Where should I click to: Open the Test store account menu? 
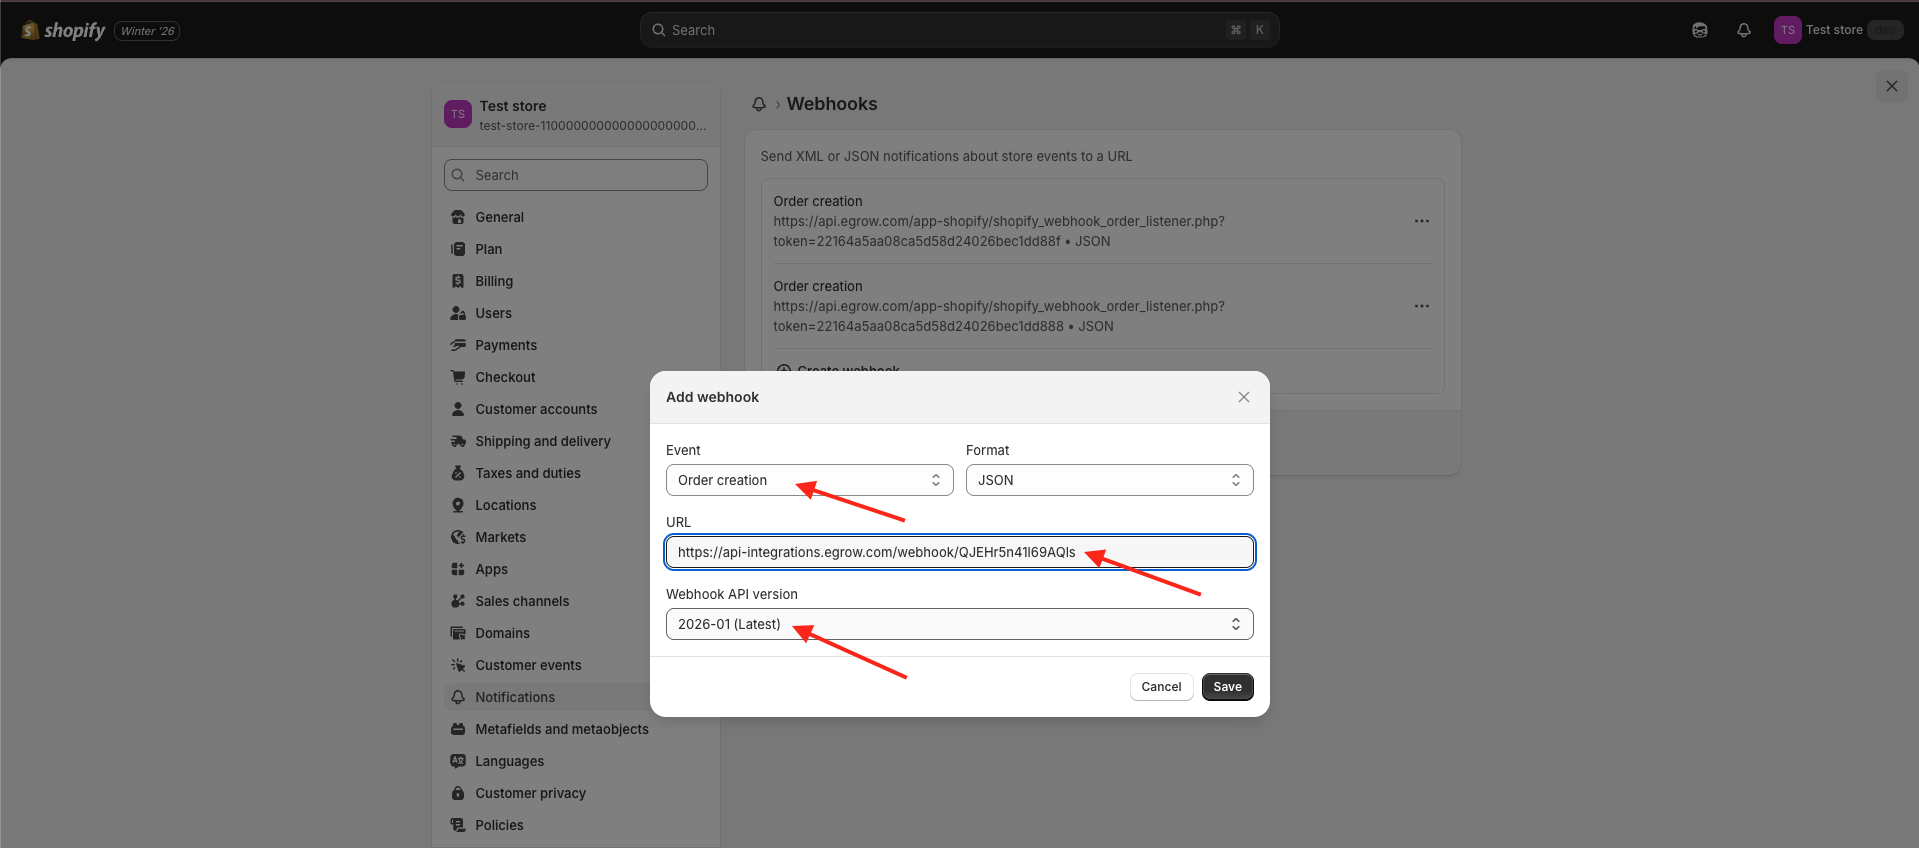pyautogui.click(x=1838, y=30)
